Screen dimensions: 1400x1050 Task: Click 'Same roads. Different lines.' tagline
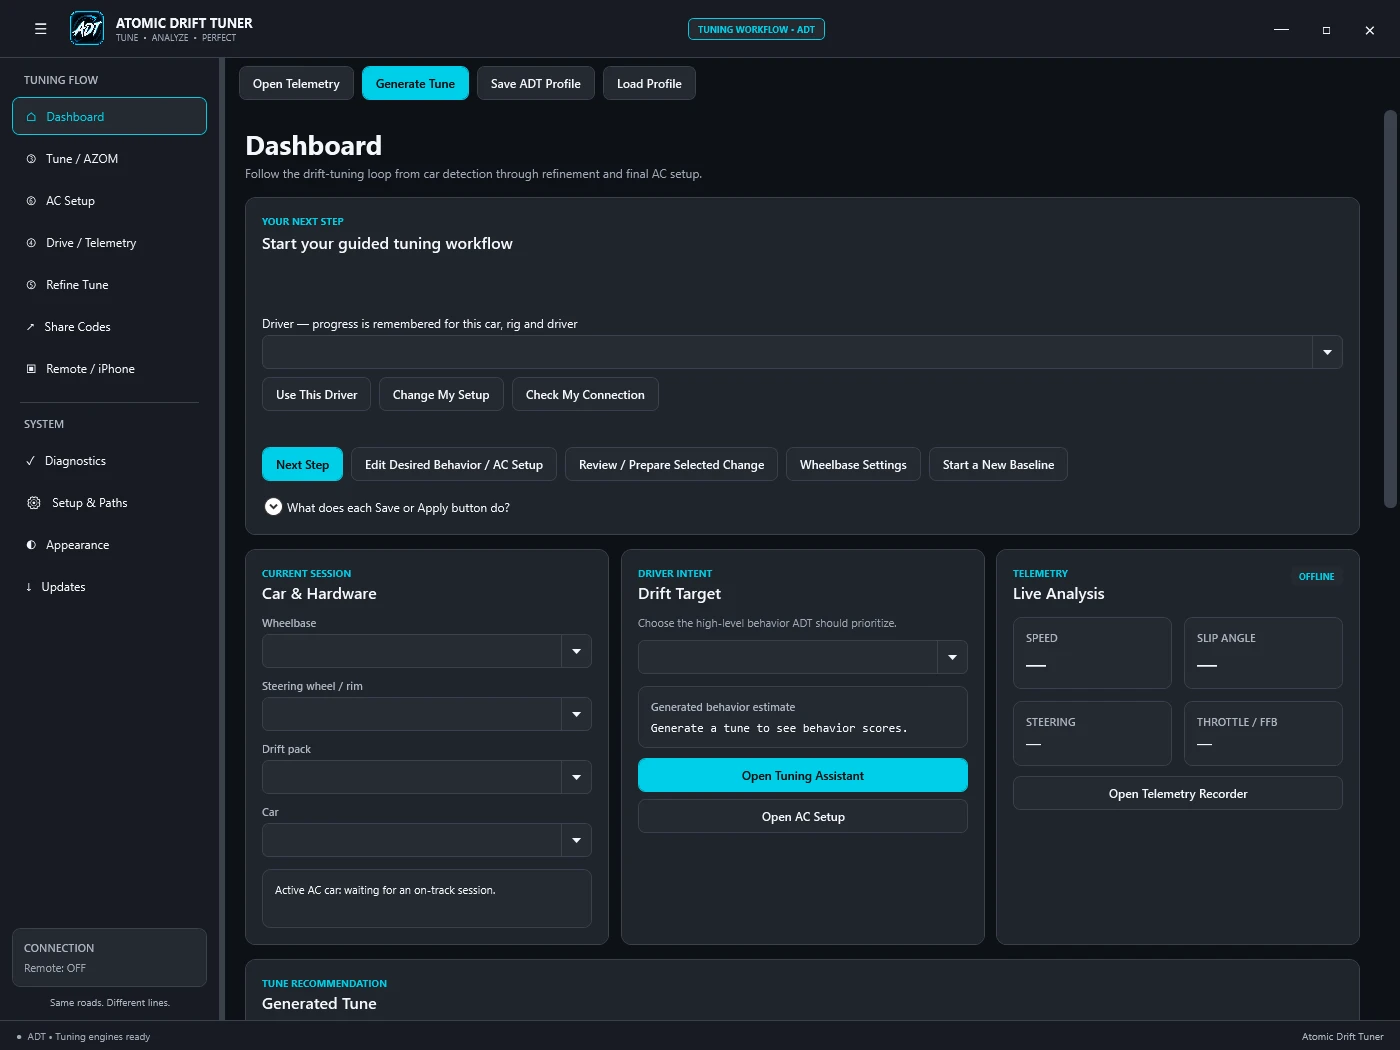coord(110,1002)
